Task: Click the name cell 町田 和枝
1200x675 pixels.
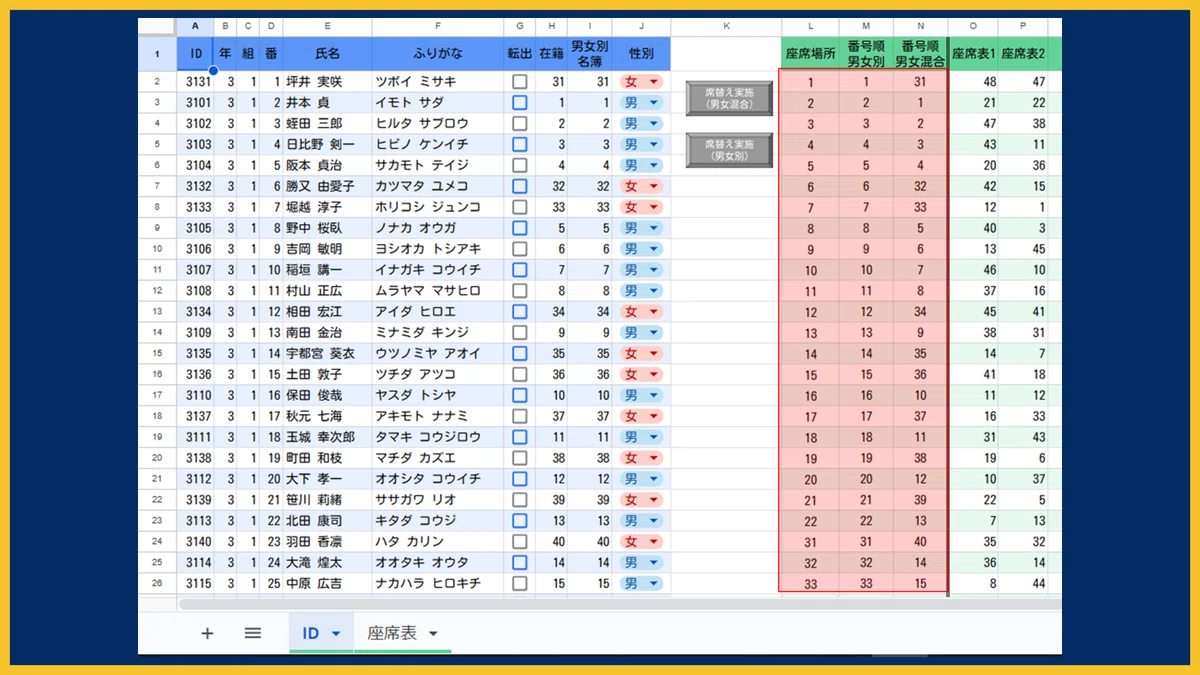Action: coord(327,458)
